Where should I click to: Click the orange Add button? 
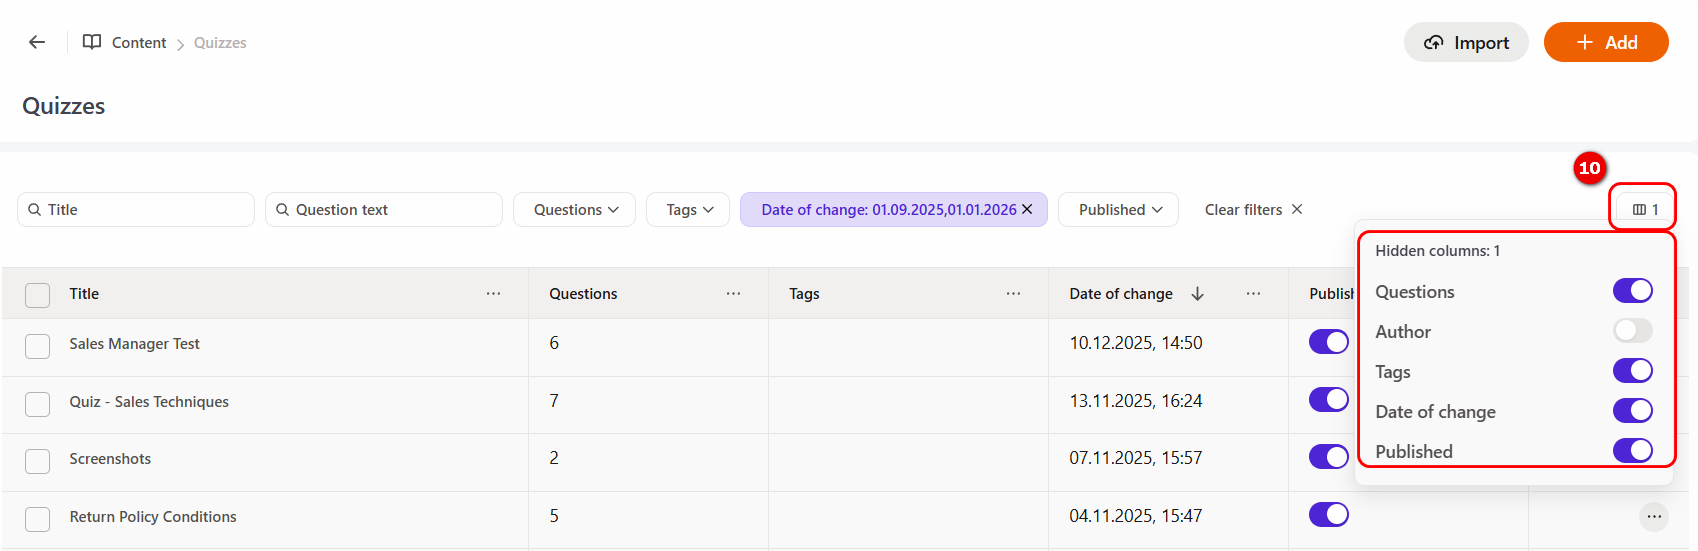pyautogui.click(x=1606, y=42)
